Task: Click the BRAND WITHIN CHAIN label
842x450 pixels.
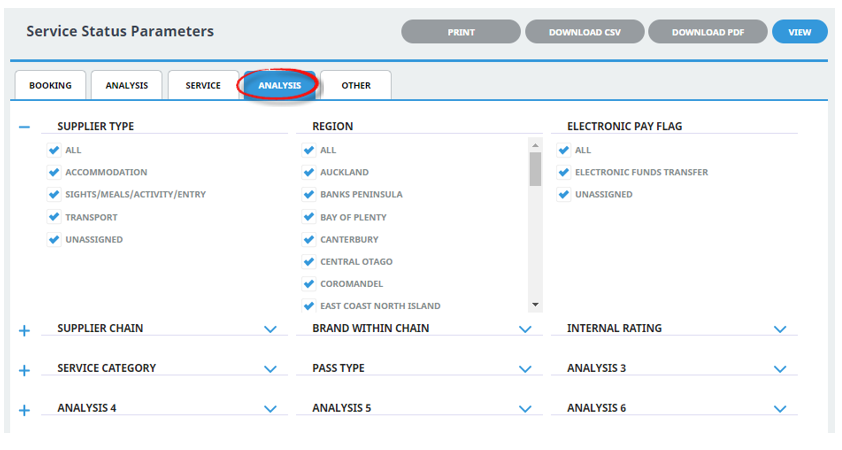Action: (x=371, y=328)
